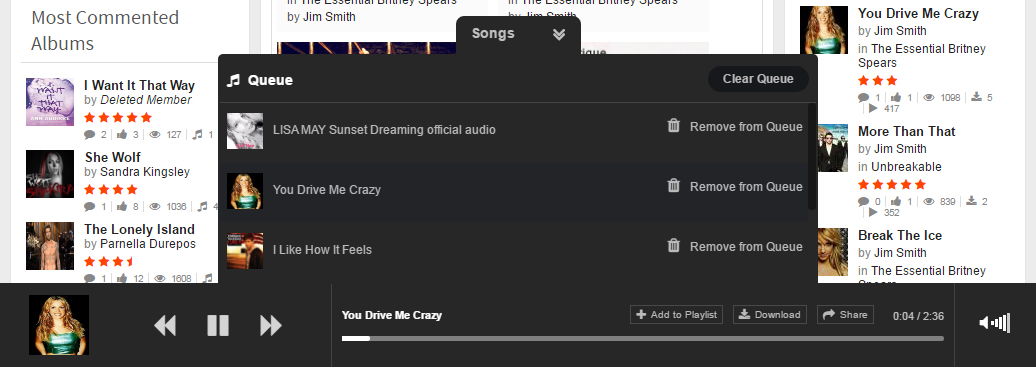The height and width of the screenshot is (367, 1036).
Task: Skip to the next track
Action: click(x=271, y=325)
